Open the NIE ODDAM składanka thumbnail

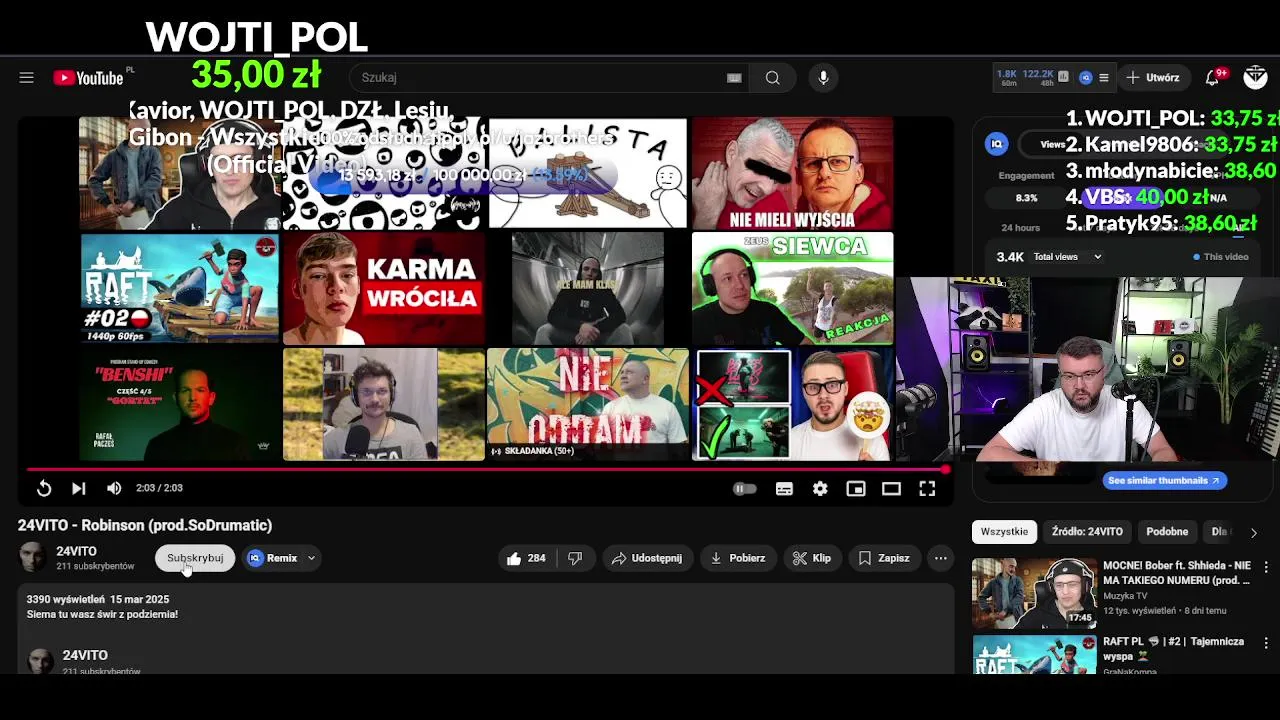(x=588, y=404)
